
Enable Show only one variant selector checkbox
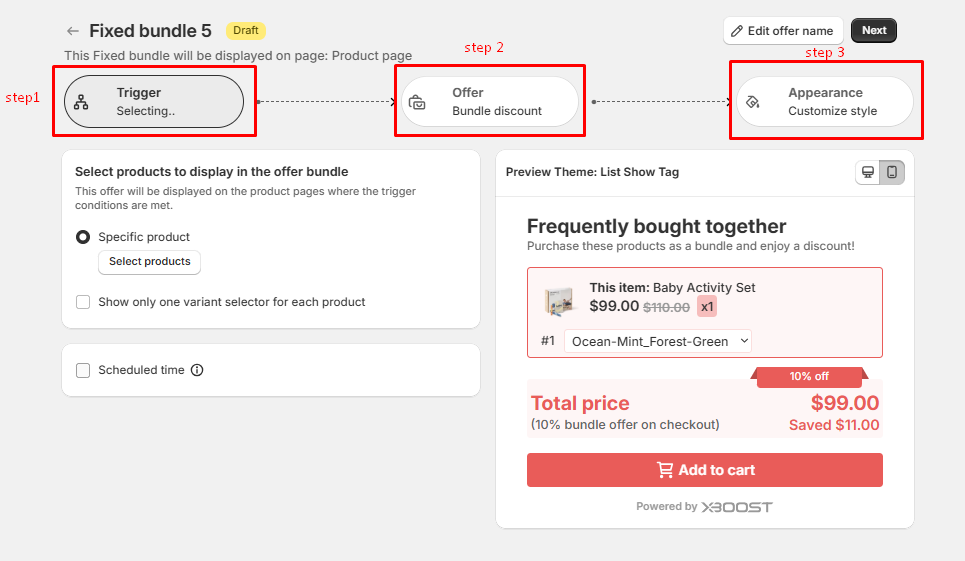(83, 302)
